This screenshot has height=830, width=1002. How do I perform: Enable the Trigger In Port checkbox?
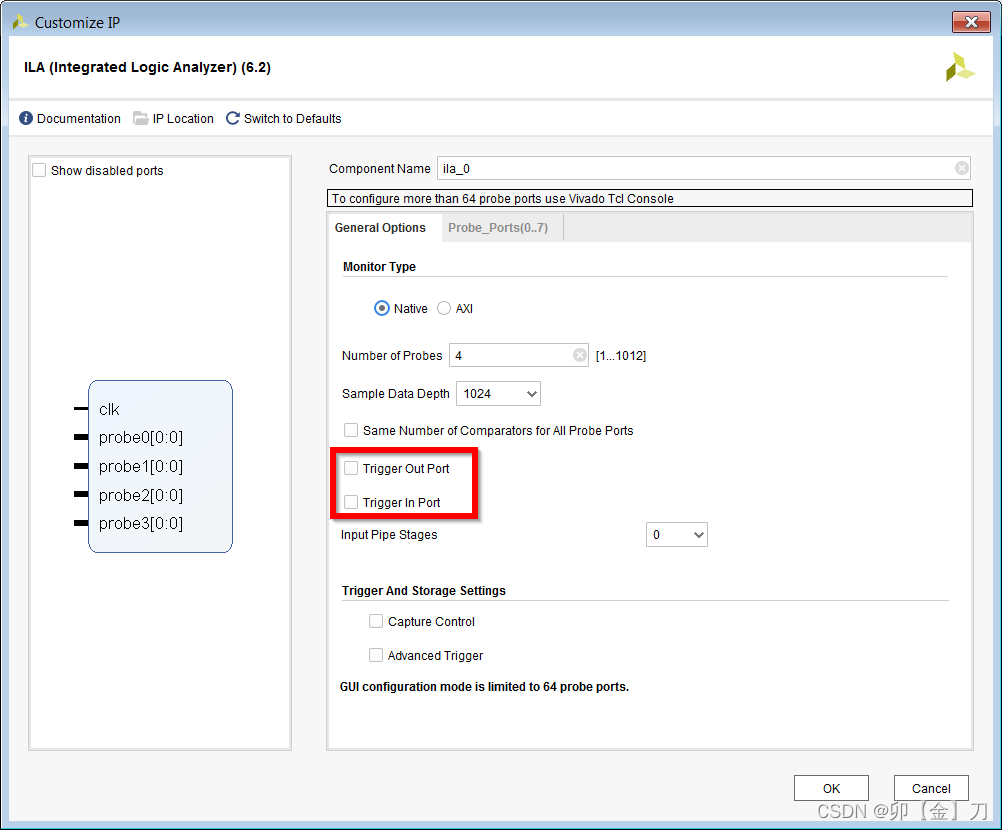(351, 502)
